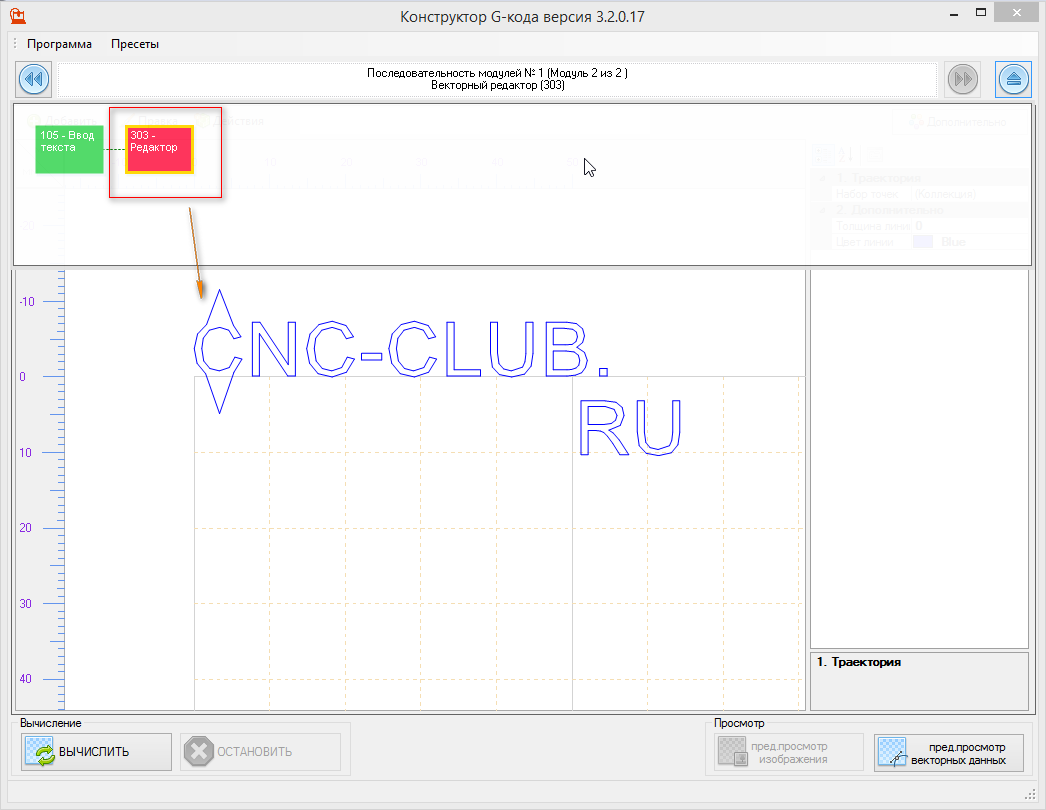Click the blue eject arrow button
The image size is (1046, 810).
1013,79
